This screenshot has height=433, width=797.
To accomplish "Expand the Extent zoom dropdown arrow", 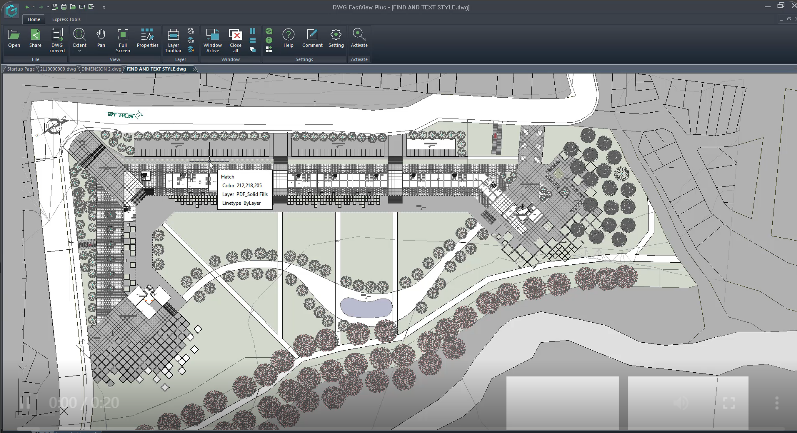I will click(x=79, y=51).
